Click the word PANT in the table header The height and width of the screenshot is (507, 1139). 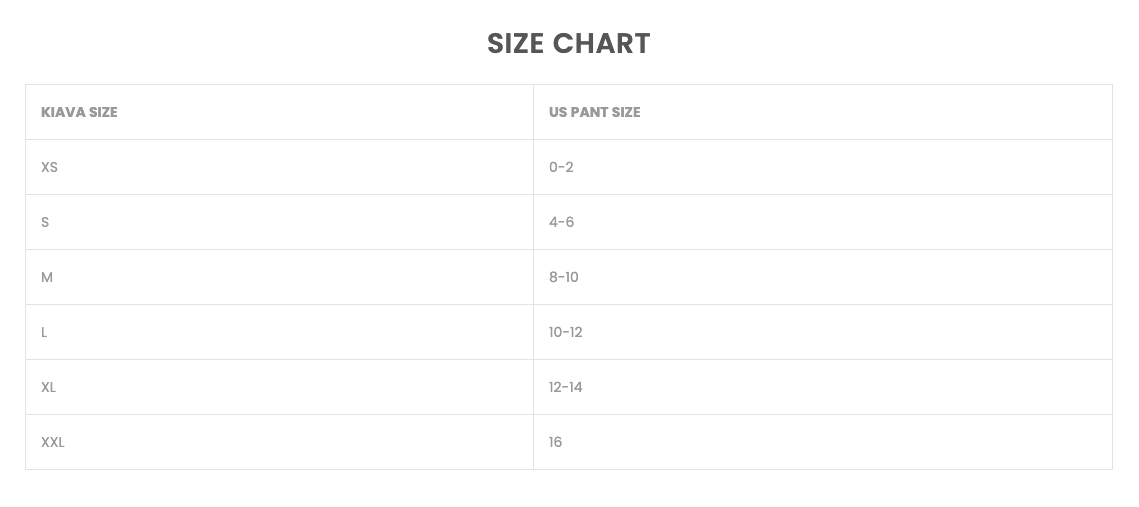[589, 112]
